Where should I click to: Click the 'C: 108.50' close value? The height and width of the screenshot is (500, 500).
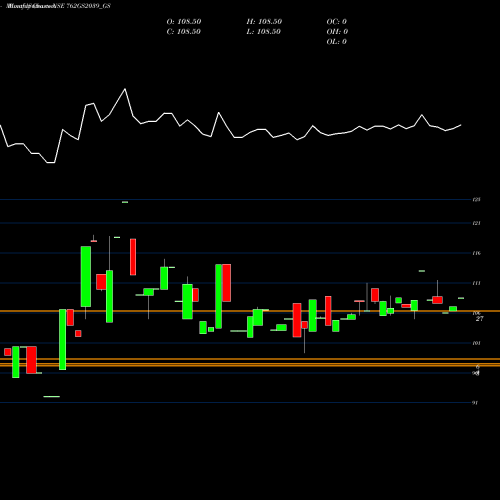pyautogui.click(x=184, y=32)
